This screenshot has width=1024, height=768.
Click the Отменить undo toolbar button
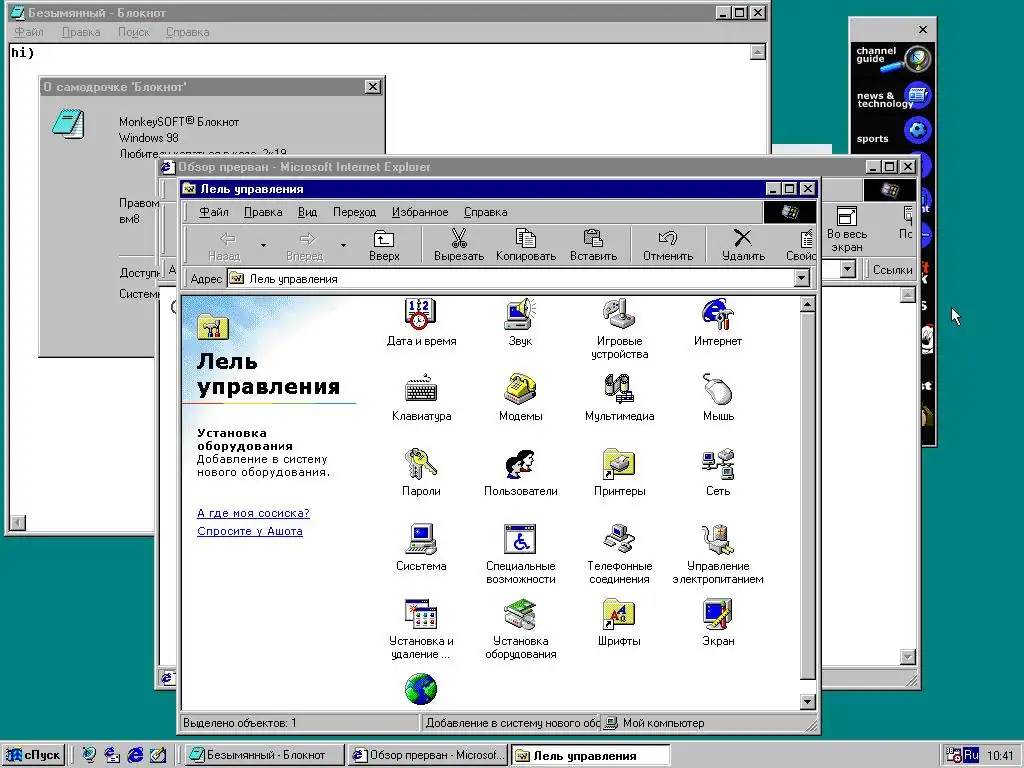click(x=667, y=245)
